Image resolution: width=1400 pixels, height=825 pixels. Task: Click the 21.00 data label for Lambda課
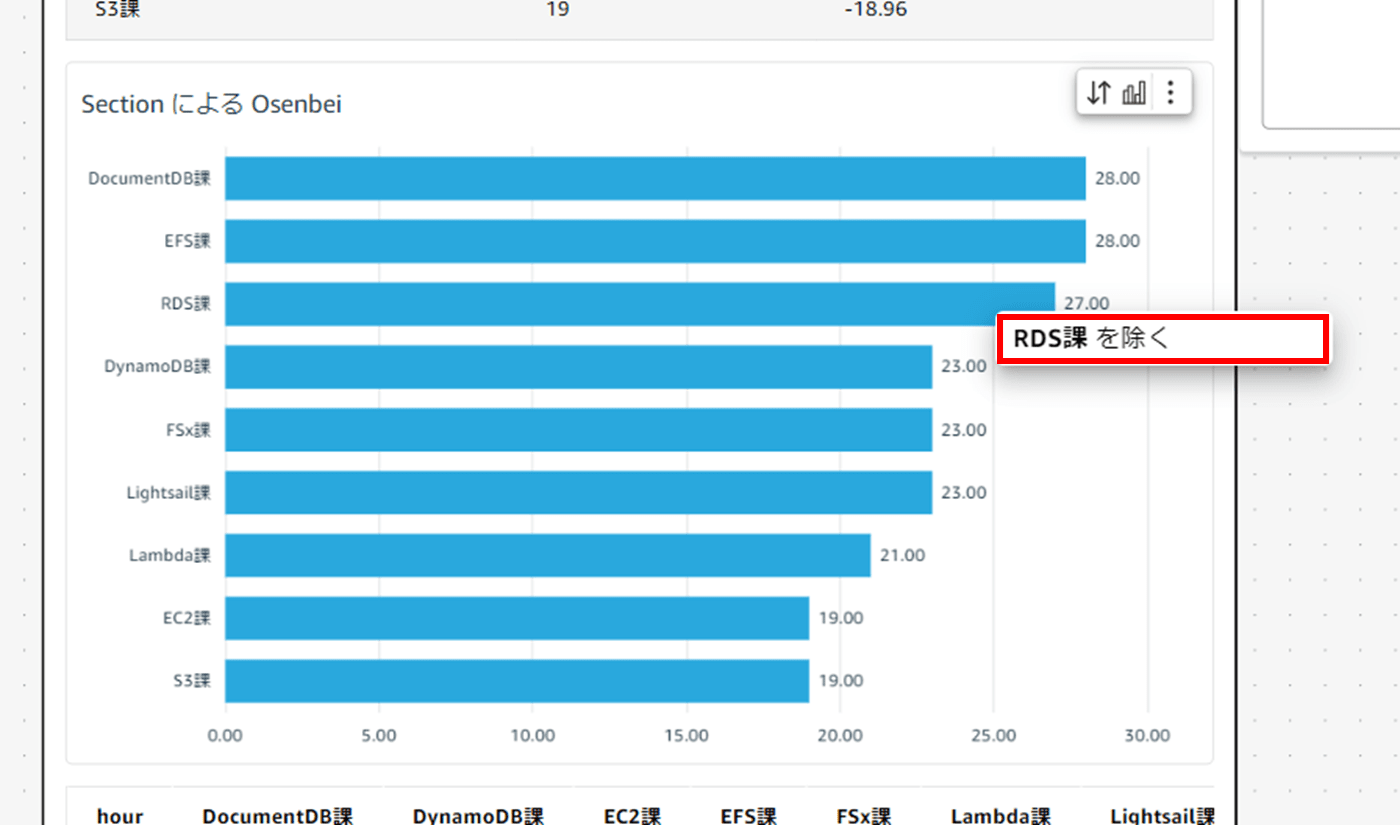pos(902,555)
